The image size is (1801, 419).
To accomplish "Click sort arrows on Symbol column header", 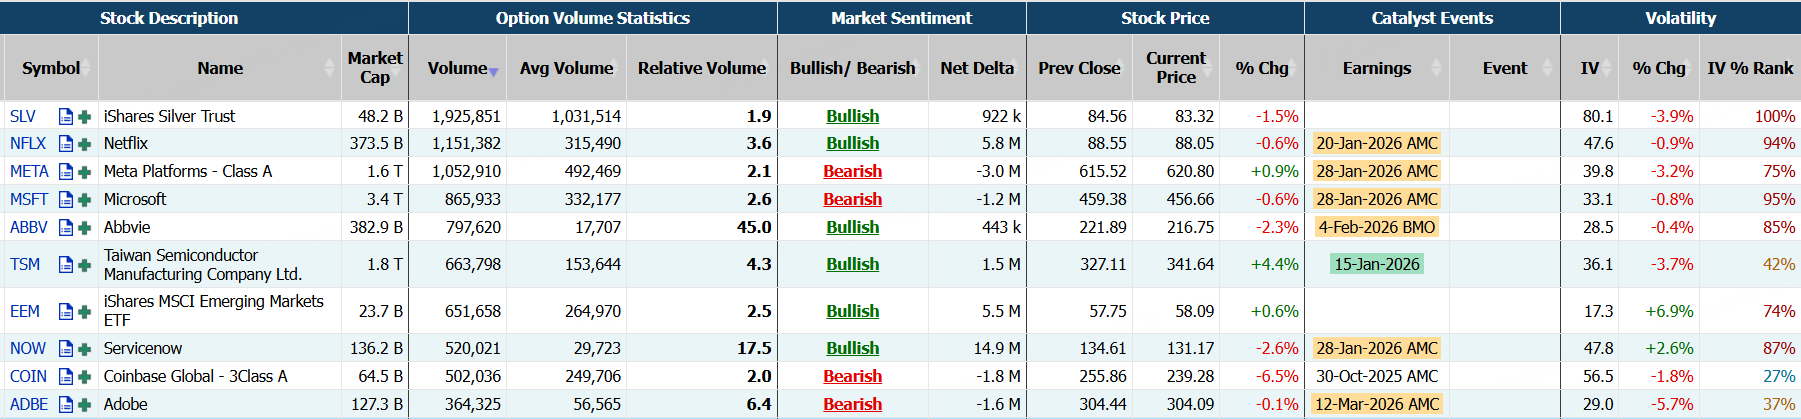I will click(x=87, y=68).
